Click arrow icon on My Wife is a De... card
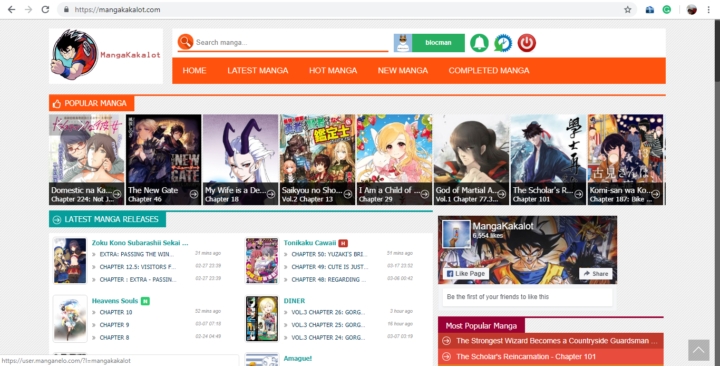The image size is (720, 366). 271,194
